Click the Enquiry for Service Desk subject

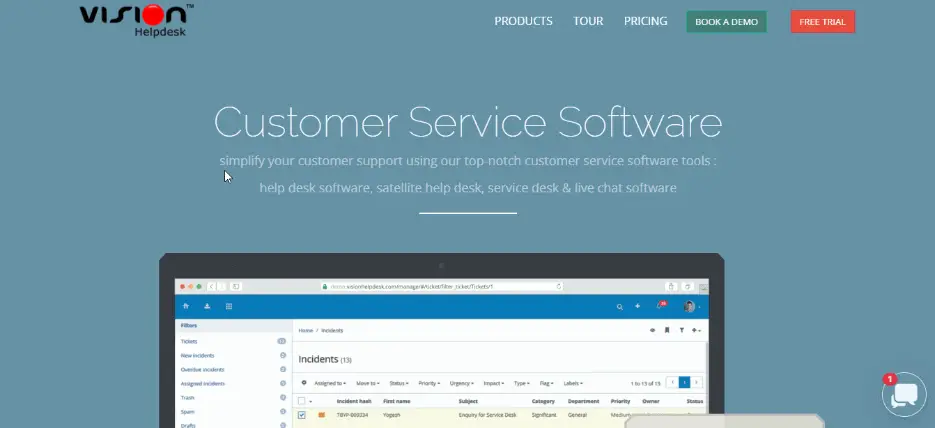pos(488,415)
